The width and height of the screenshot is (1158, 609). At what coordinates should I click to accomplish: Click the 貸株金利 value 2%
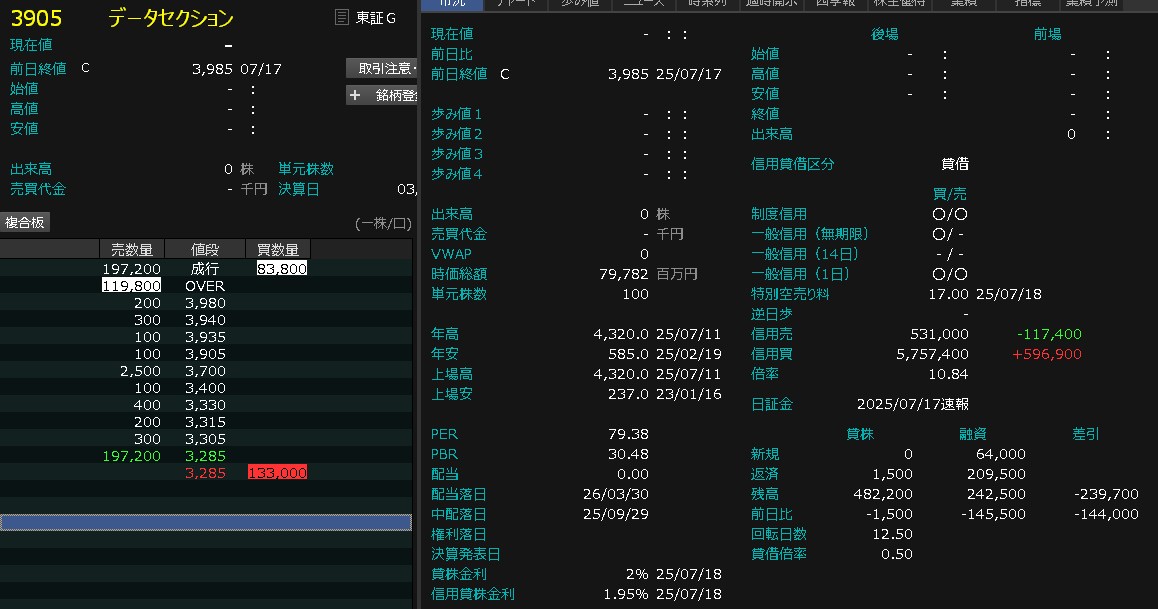click(637, 574)
